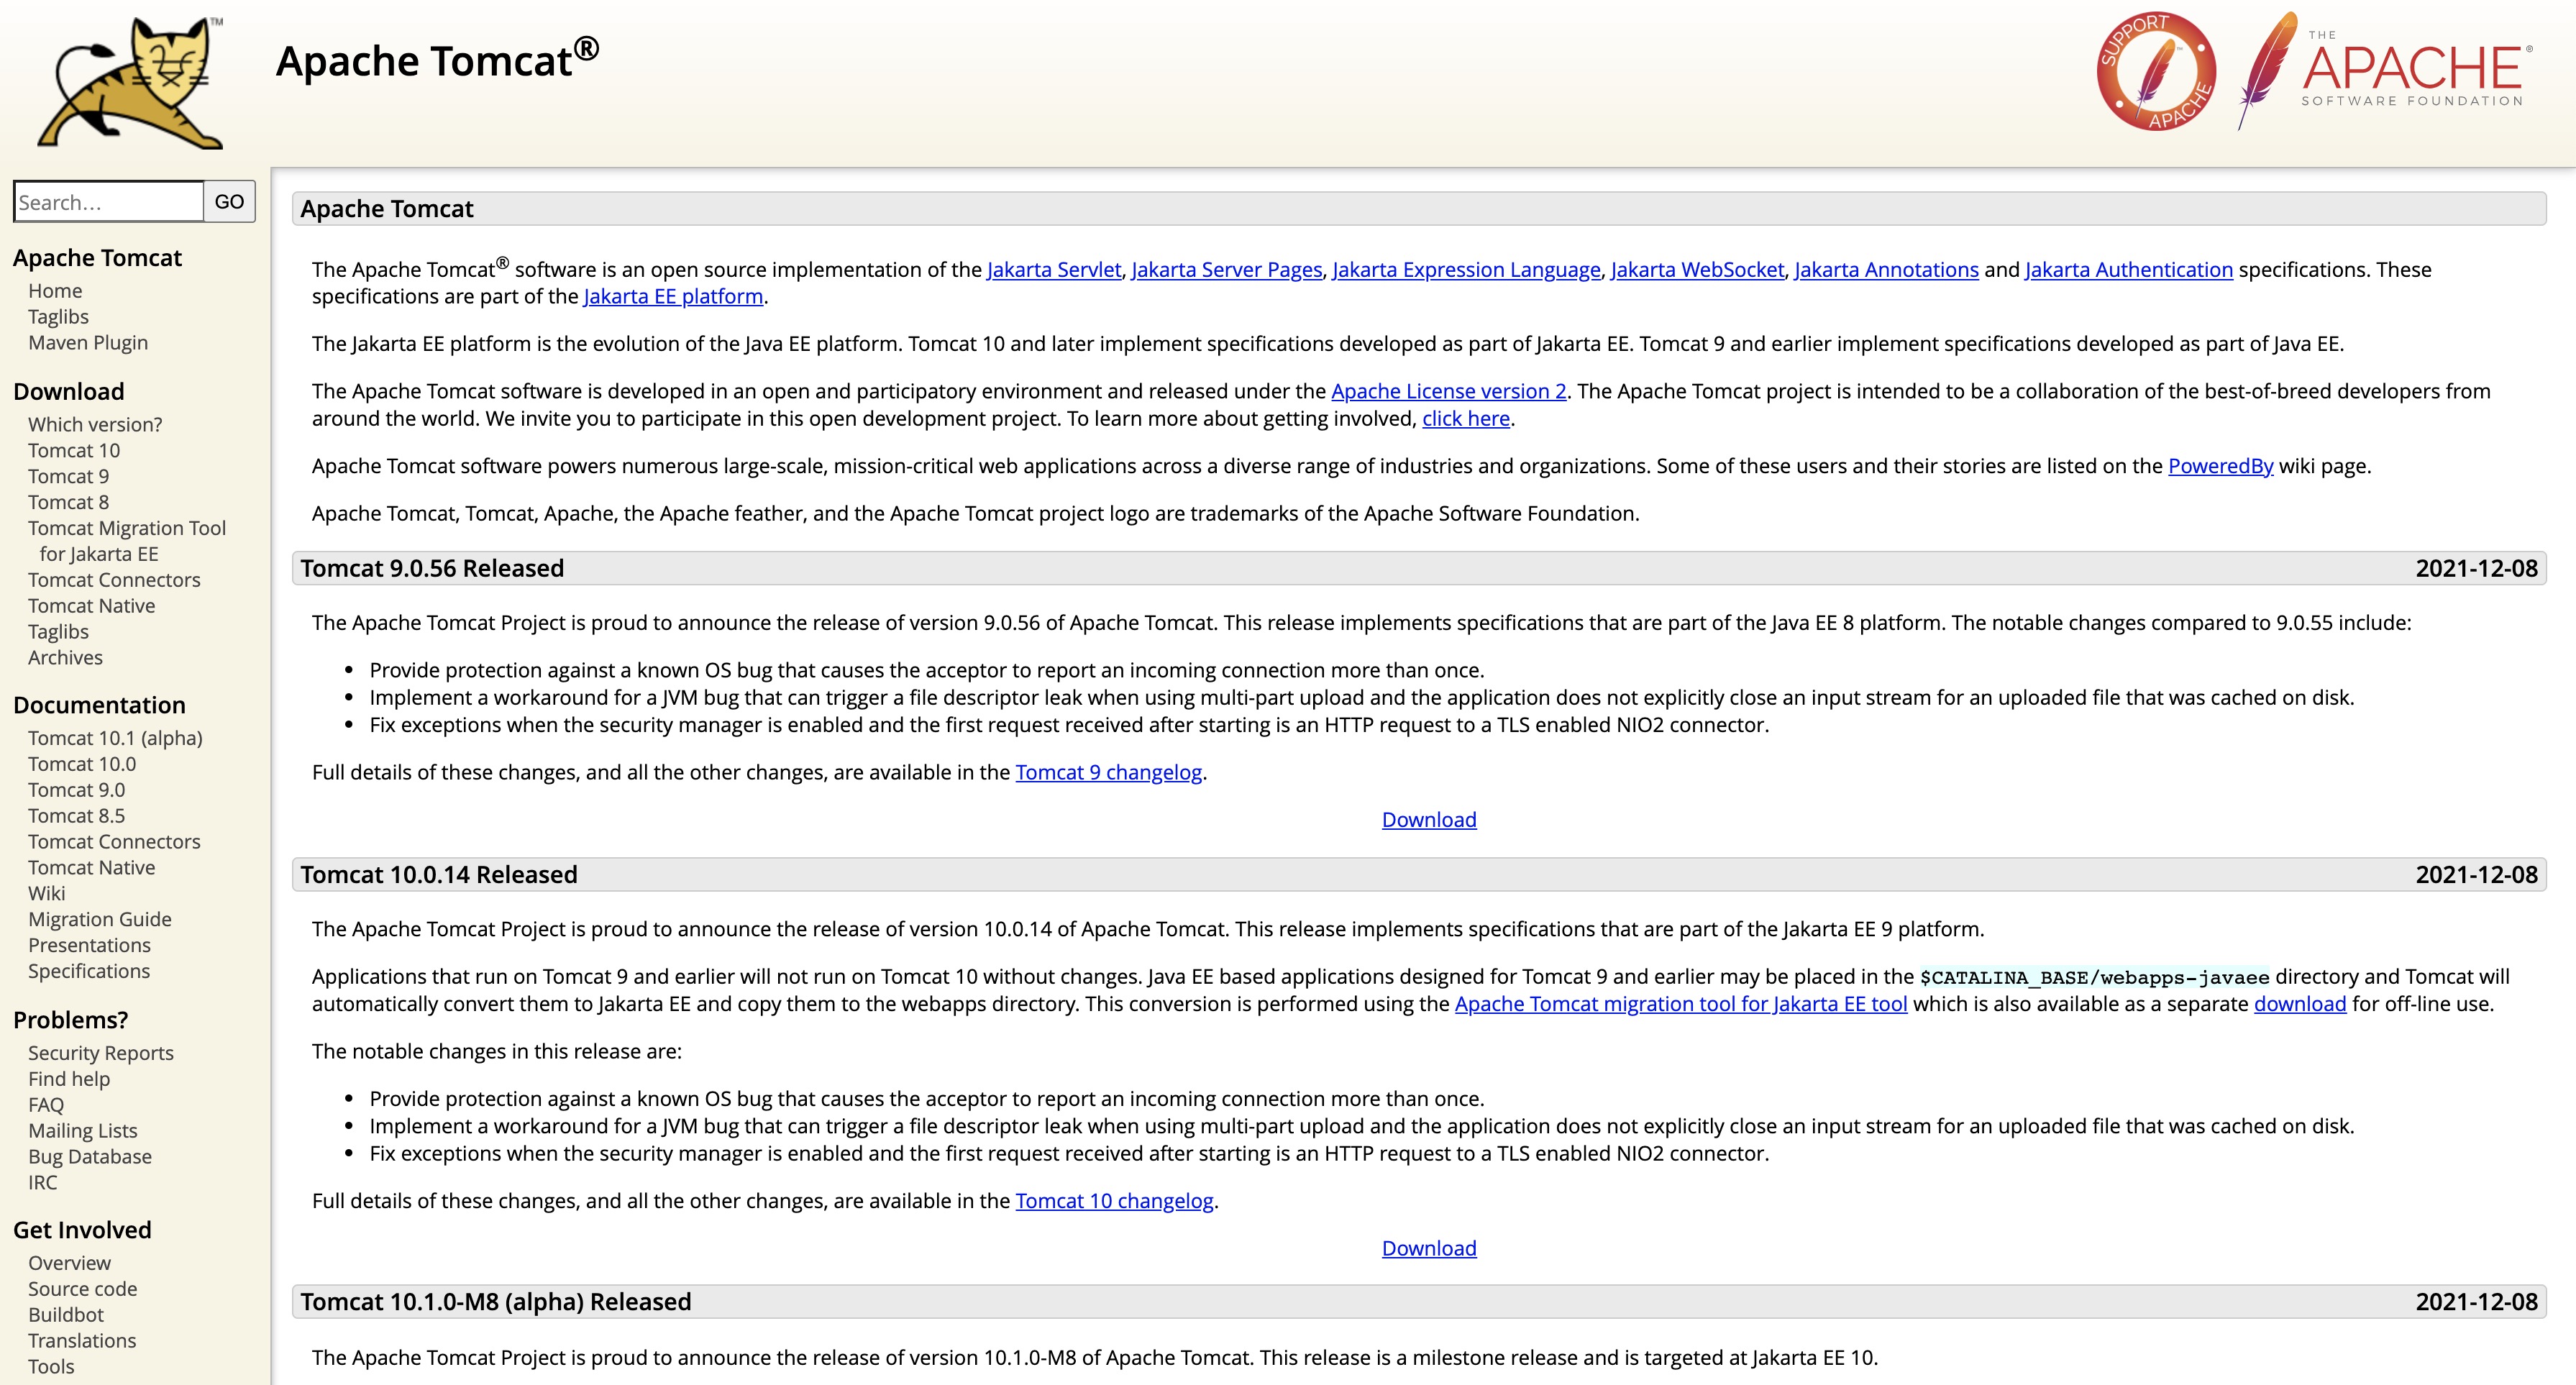Open Apache Tomcat migration tool for Jakarta EE tool link
Screen dimensions: 2576x1385
[1681, 1004]
